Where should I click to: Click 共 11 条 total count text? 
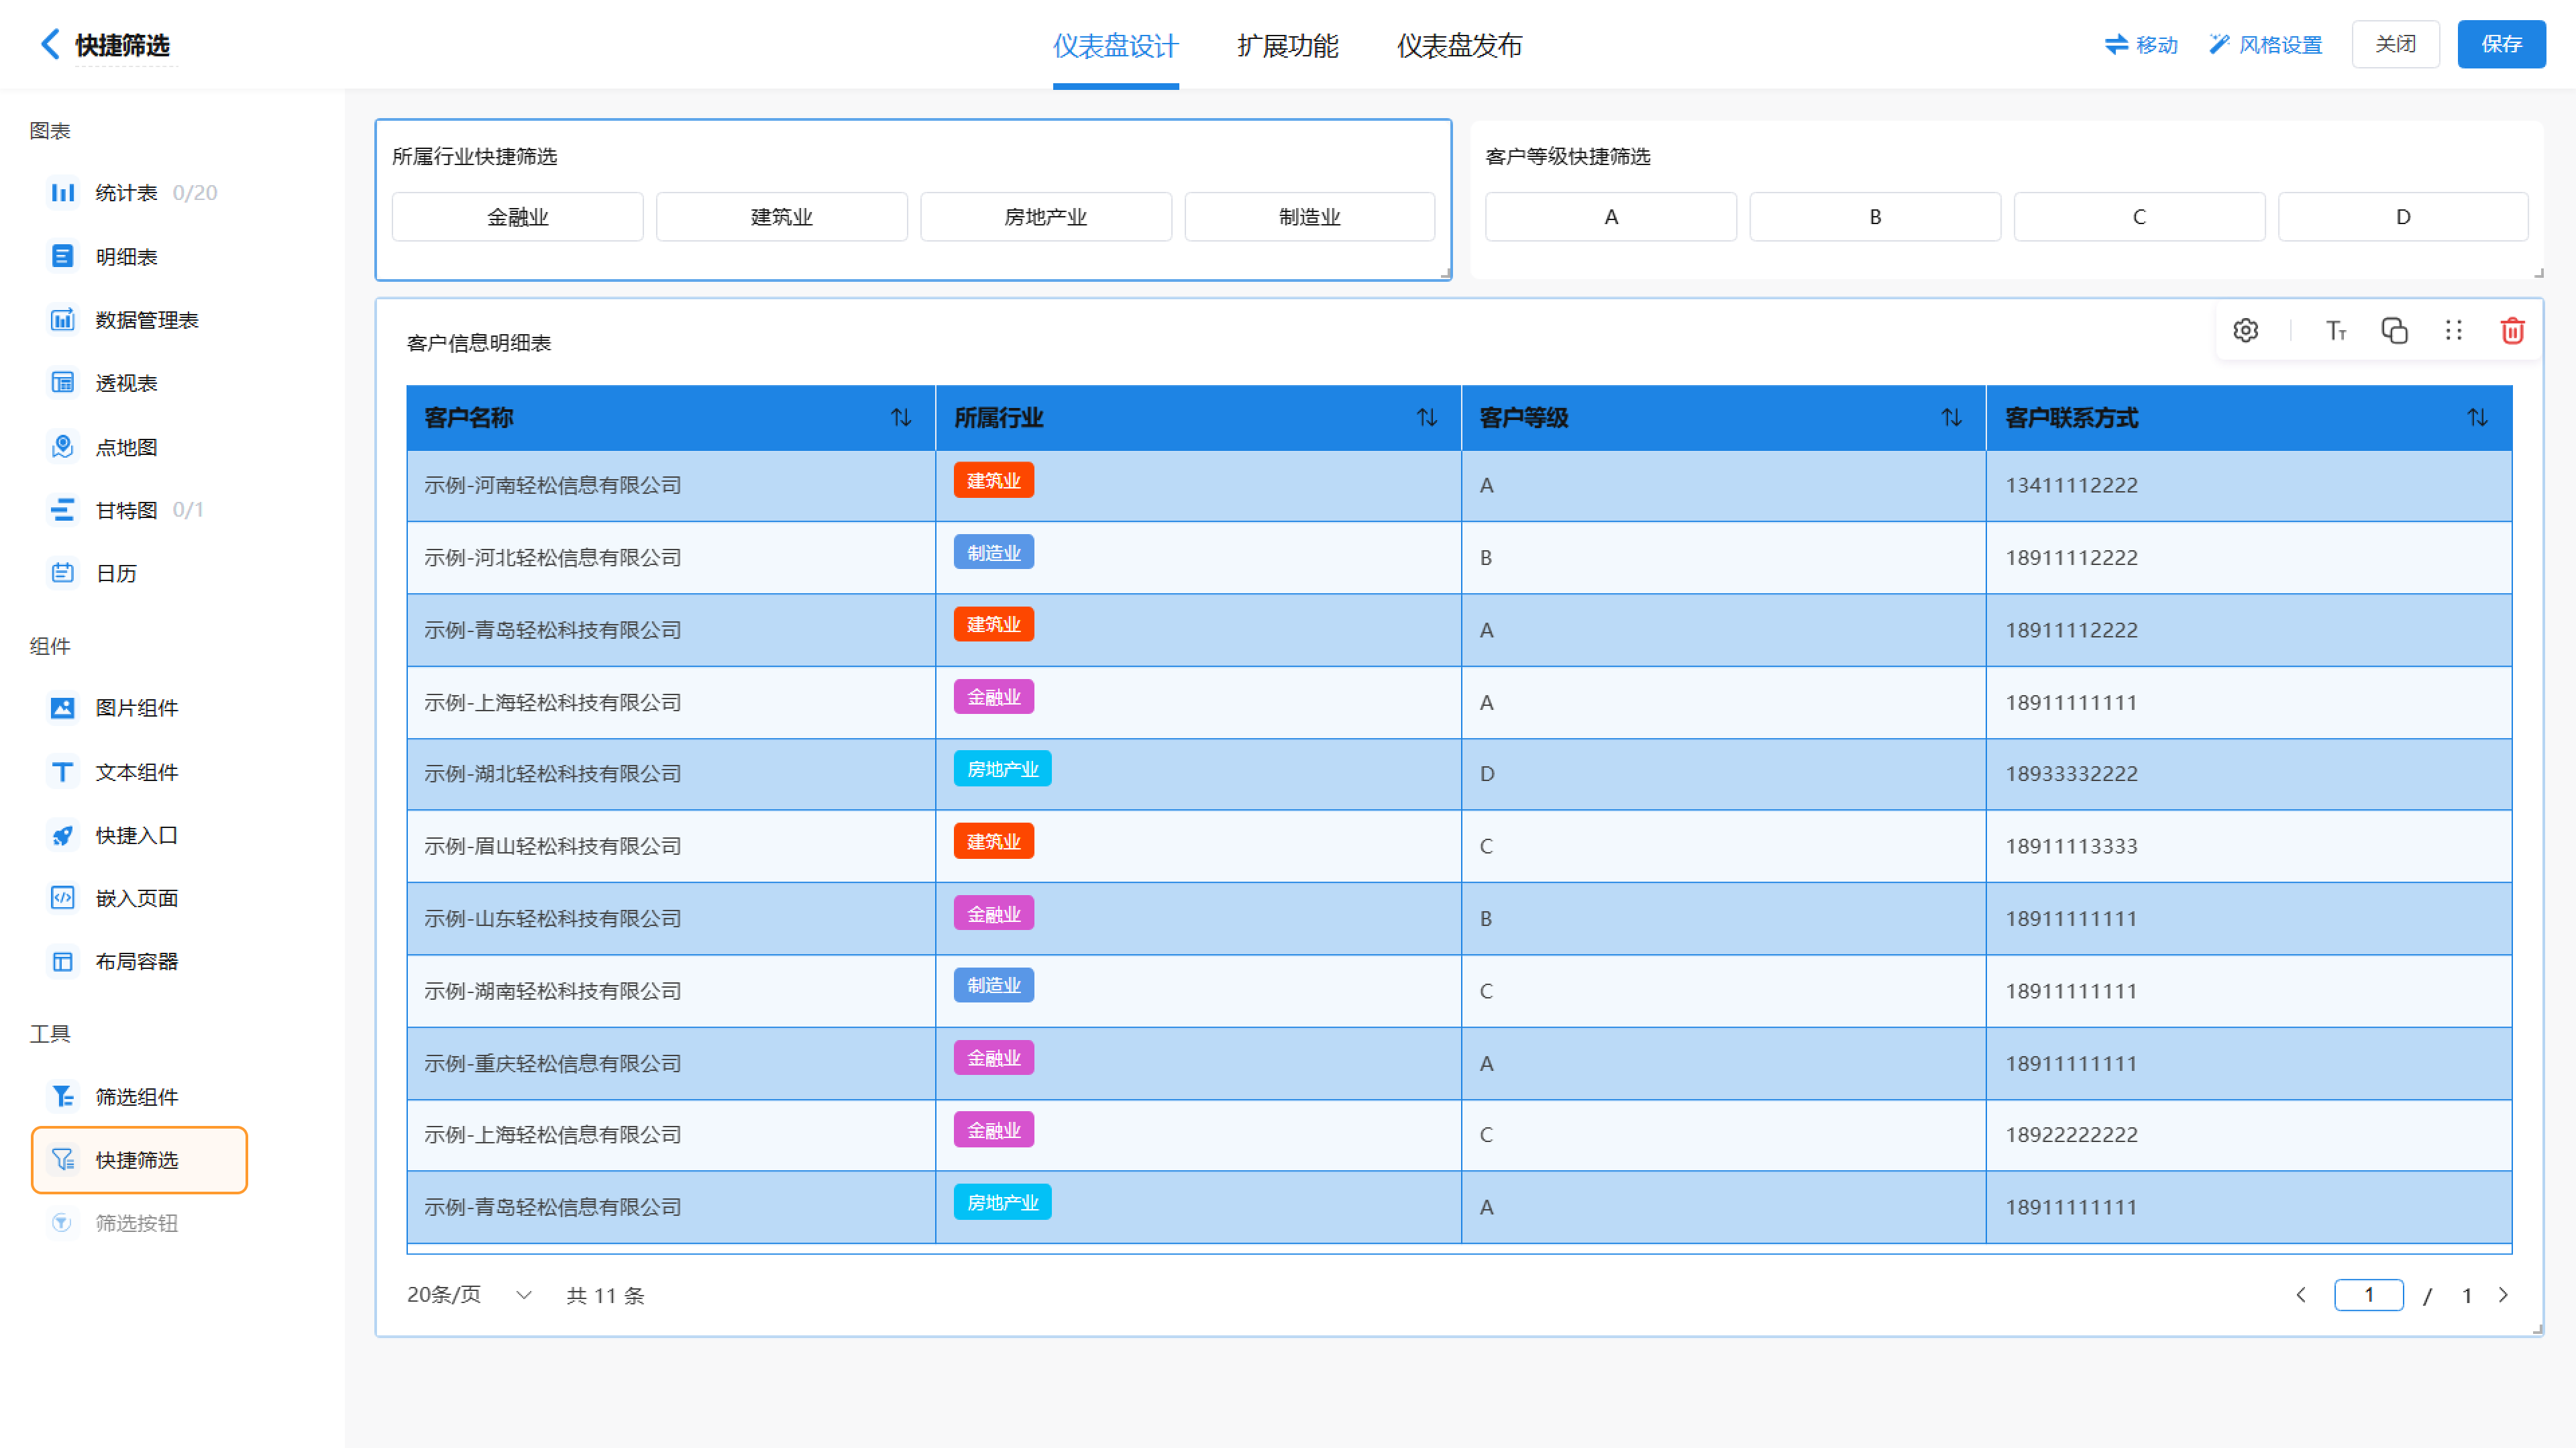coord(605,1296)
